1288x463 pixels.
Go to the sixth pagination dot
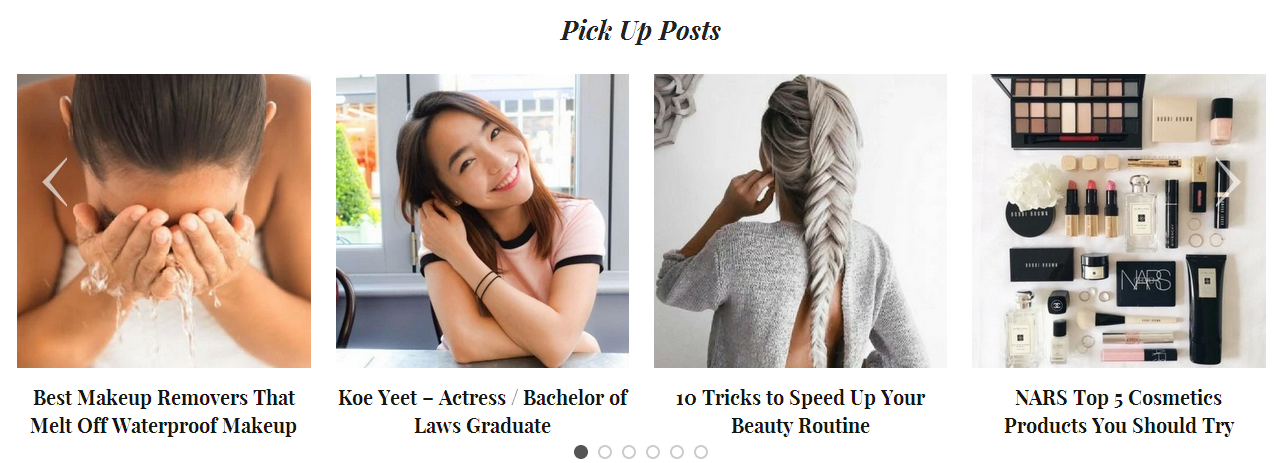[701, 452]
